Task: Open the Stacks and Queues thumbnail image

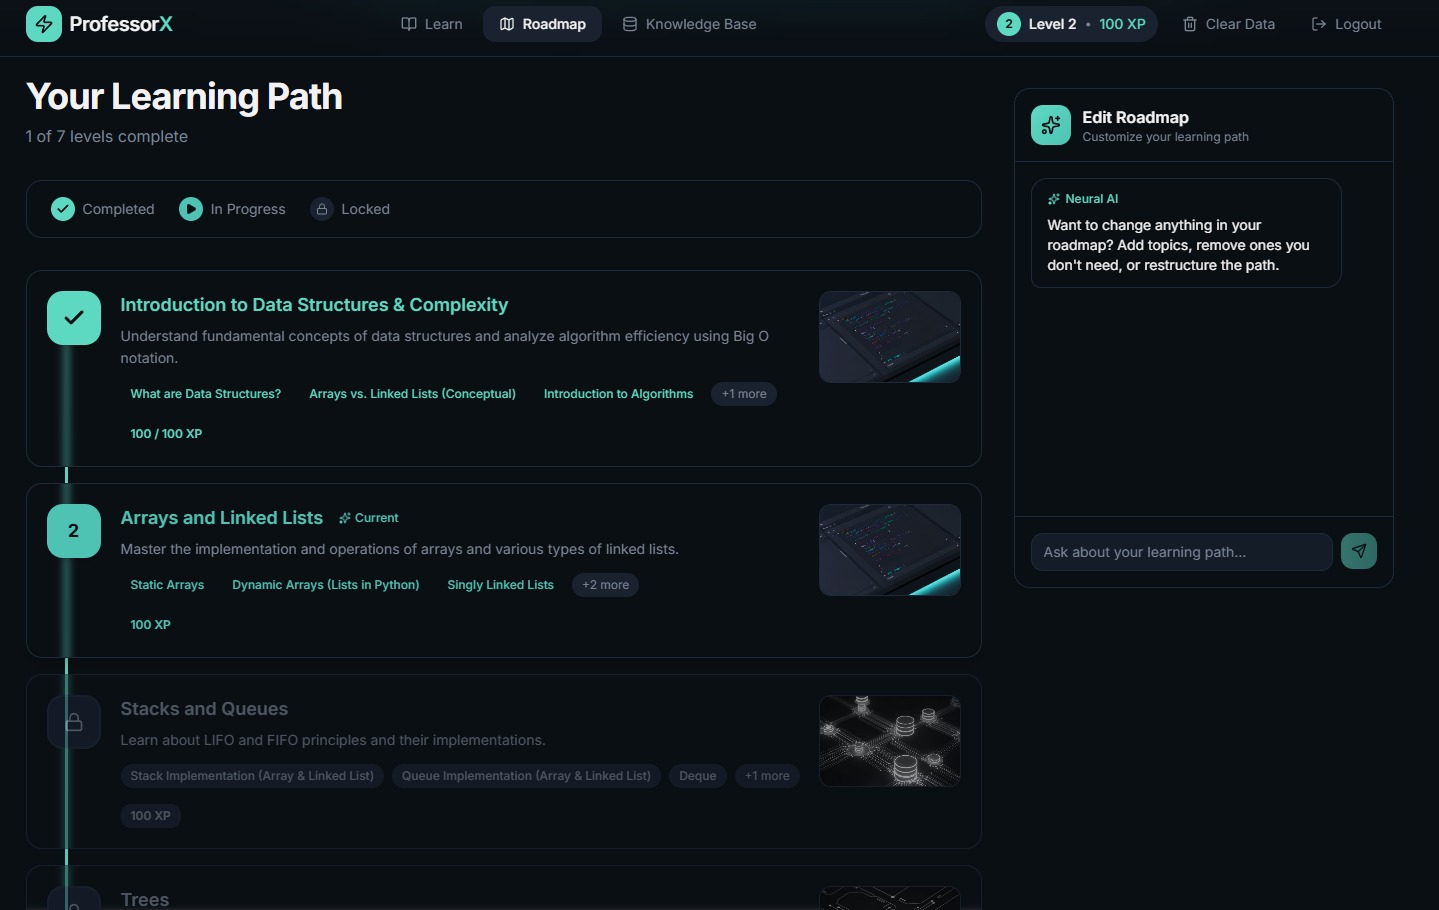Action: tap(890, 741)
